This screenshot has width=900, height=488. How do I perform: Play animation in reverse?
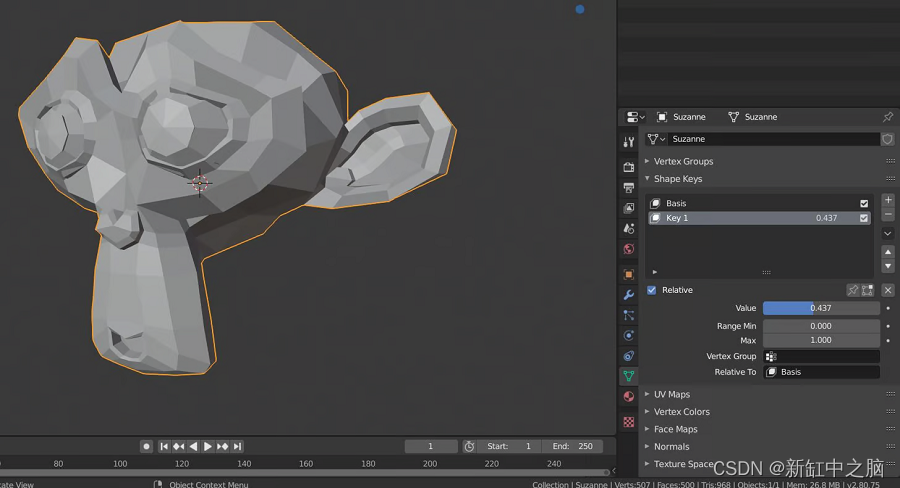tap(193, 446)
